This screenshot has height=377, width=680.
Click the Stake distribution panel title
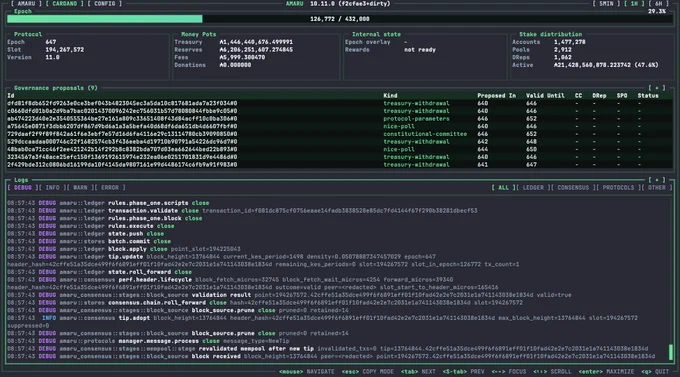550,34
